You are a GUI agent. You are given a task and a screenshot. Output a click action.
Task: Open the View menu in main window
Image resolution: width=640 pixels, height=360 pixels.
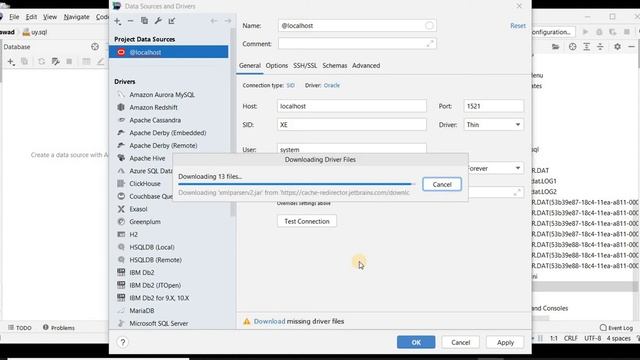click(x=50, y=17)
